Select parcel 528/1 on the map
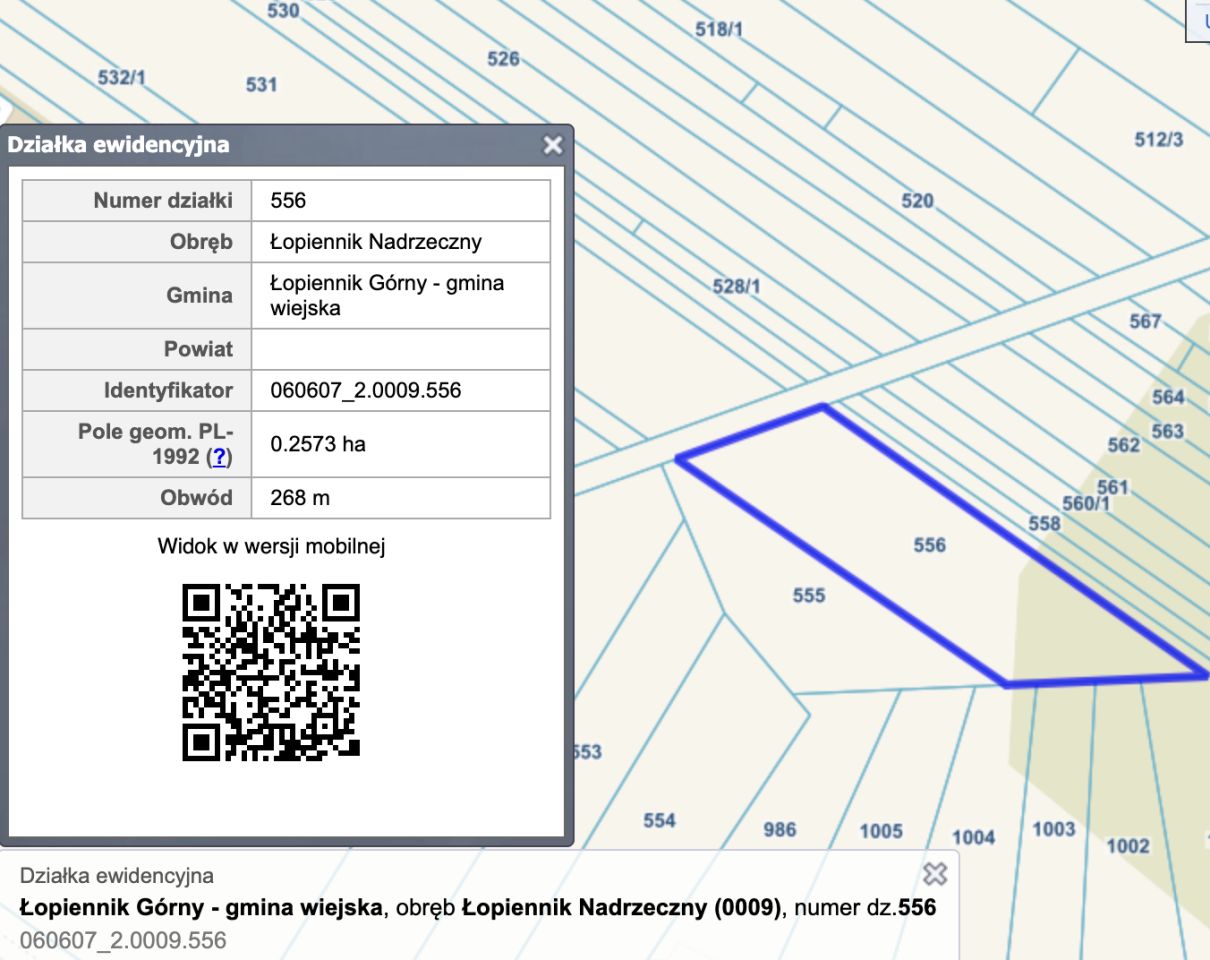 coord(736,287)
